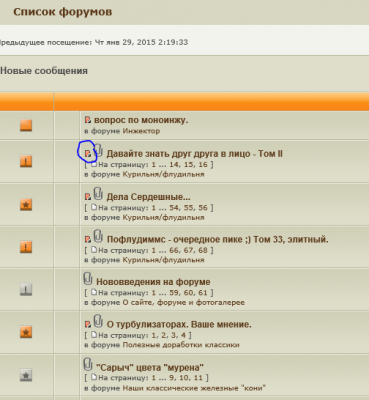Screen dimensions: 369x400
Task: Go to page 15 of Давайте знать друг друга
Action: 188,165
